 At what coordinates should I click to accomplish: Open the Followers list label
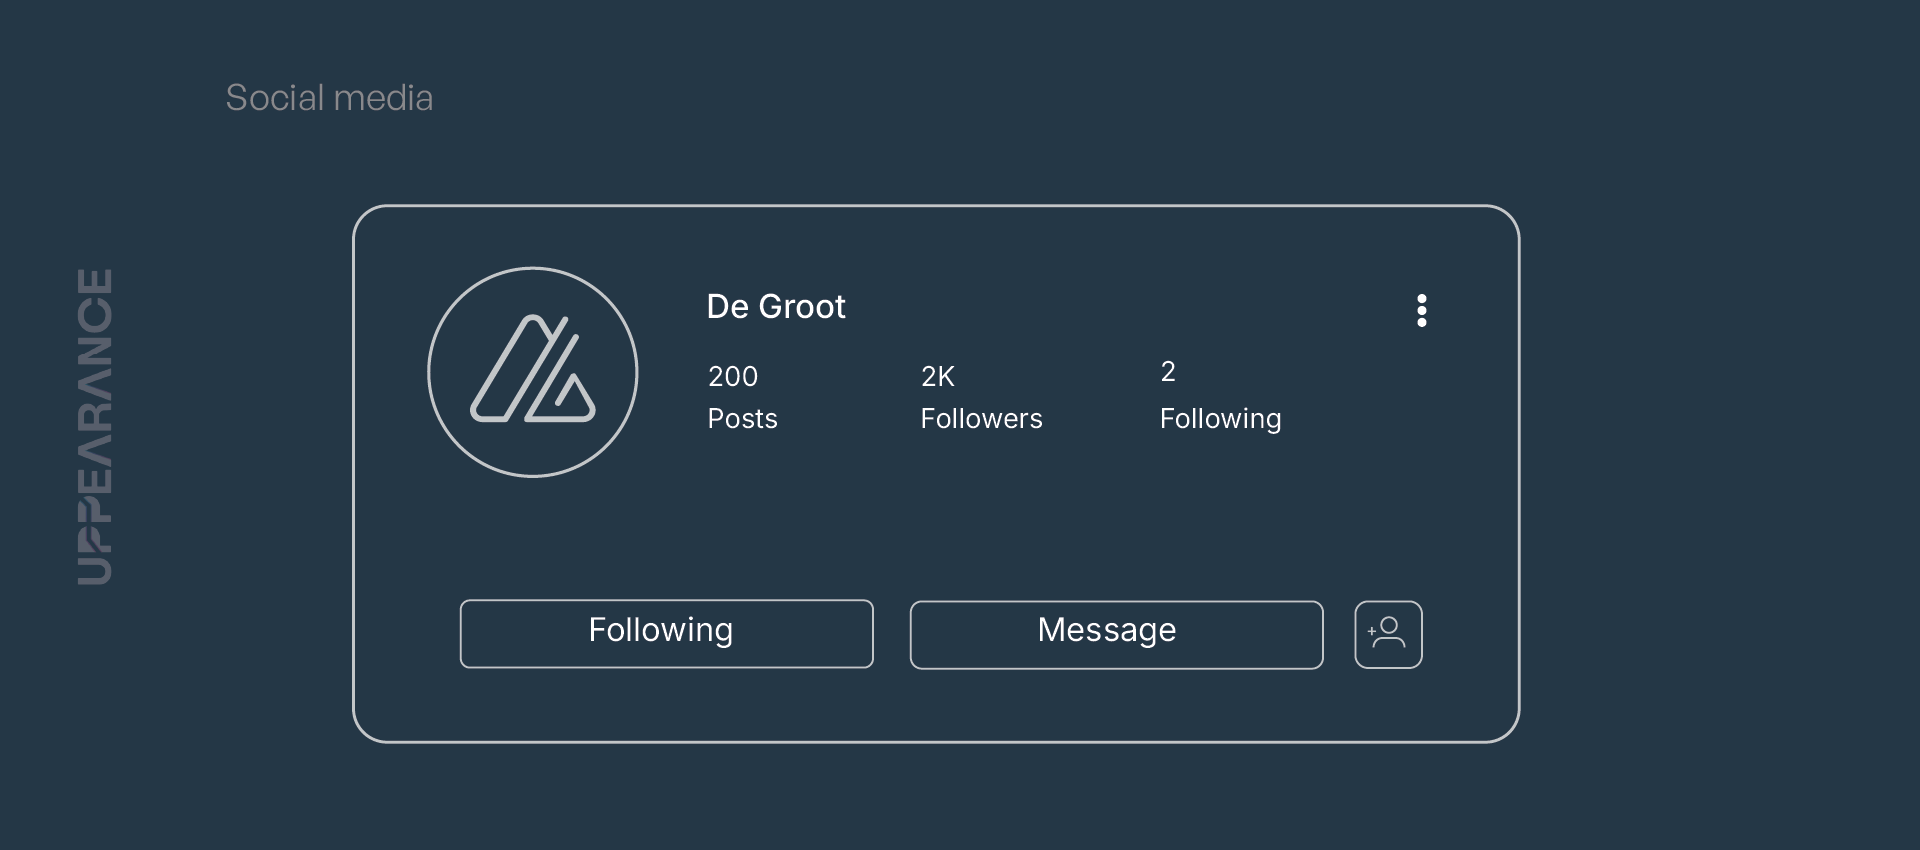(981, 418)
